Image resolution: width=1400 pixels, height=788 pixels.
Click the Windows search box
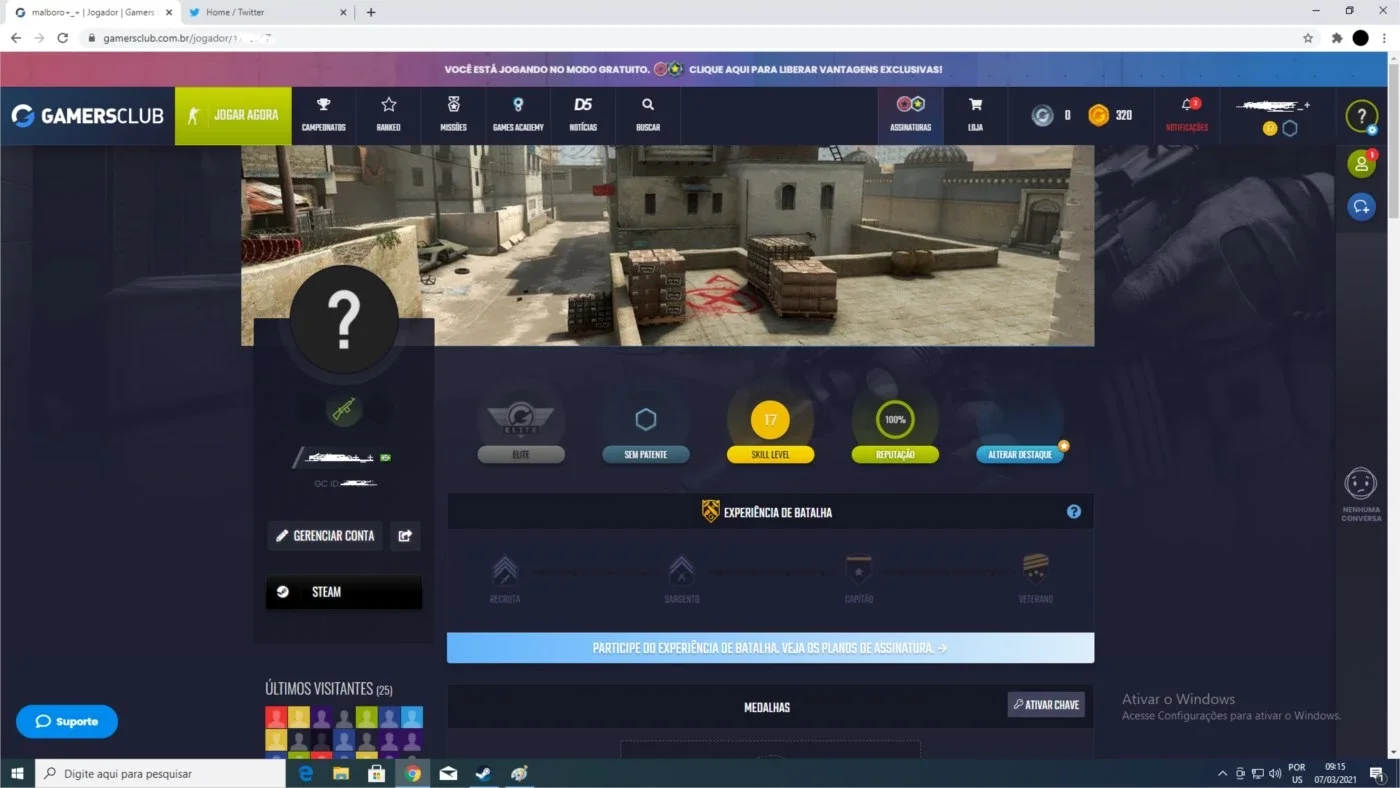(161, 774)
